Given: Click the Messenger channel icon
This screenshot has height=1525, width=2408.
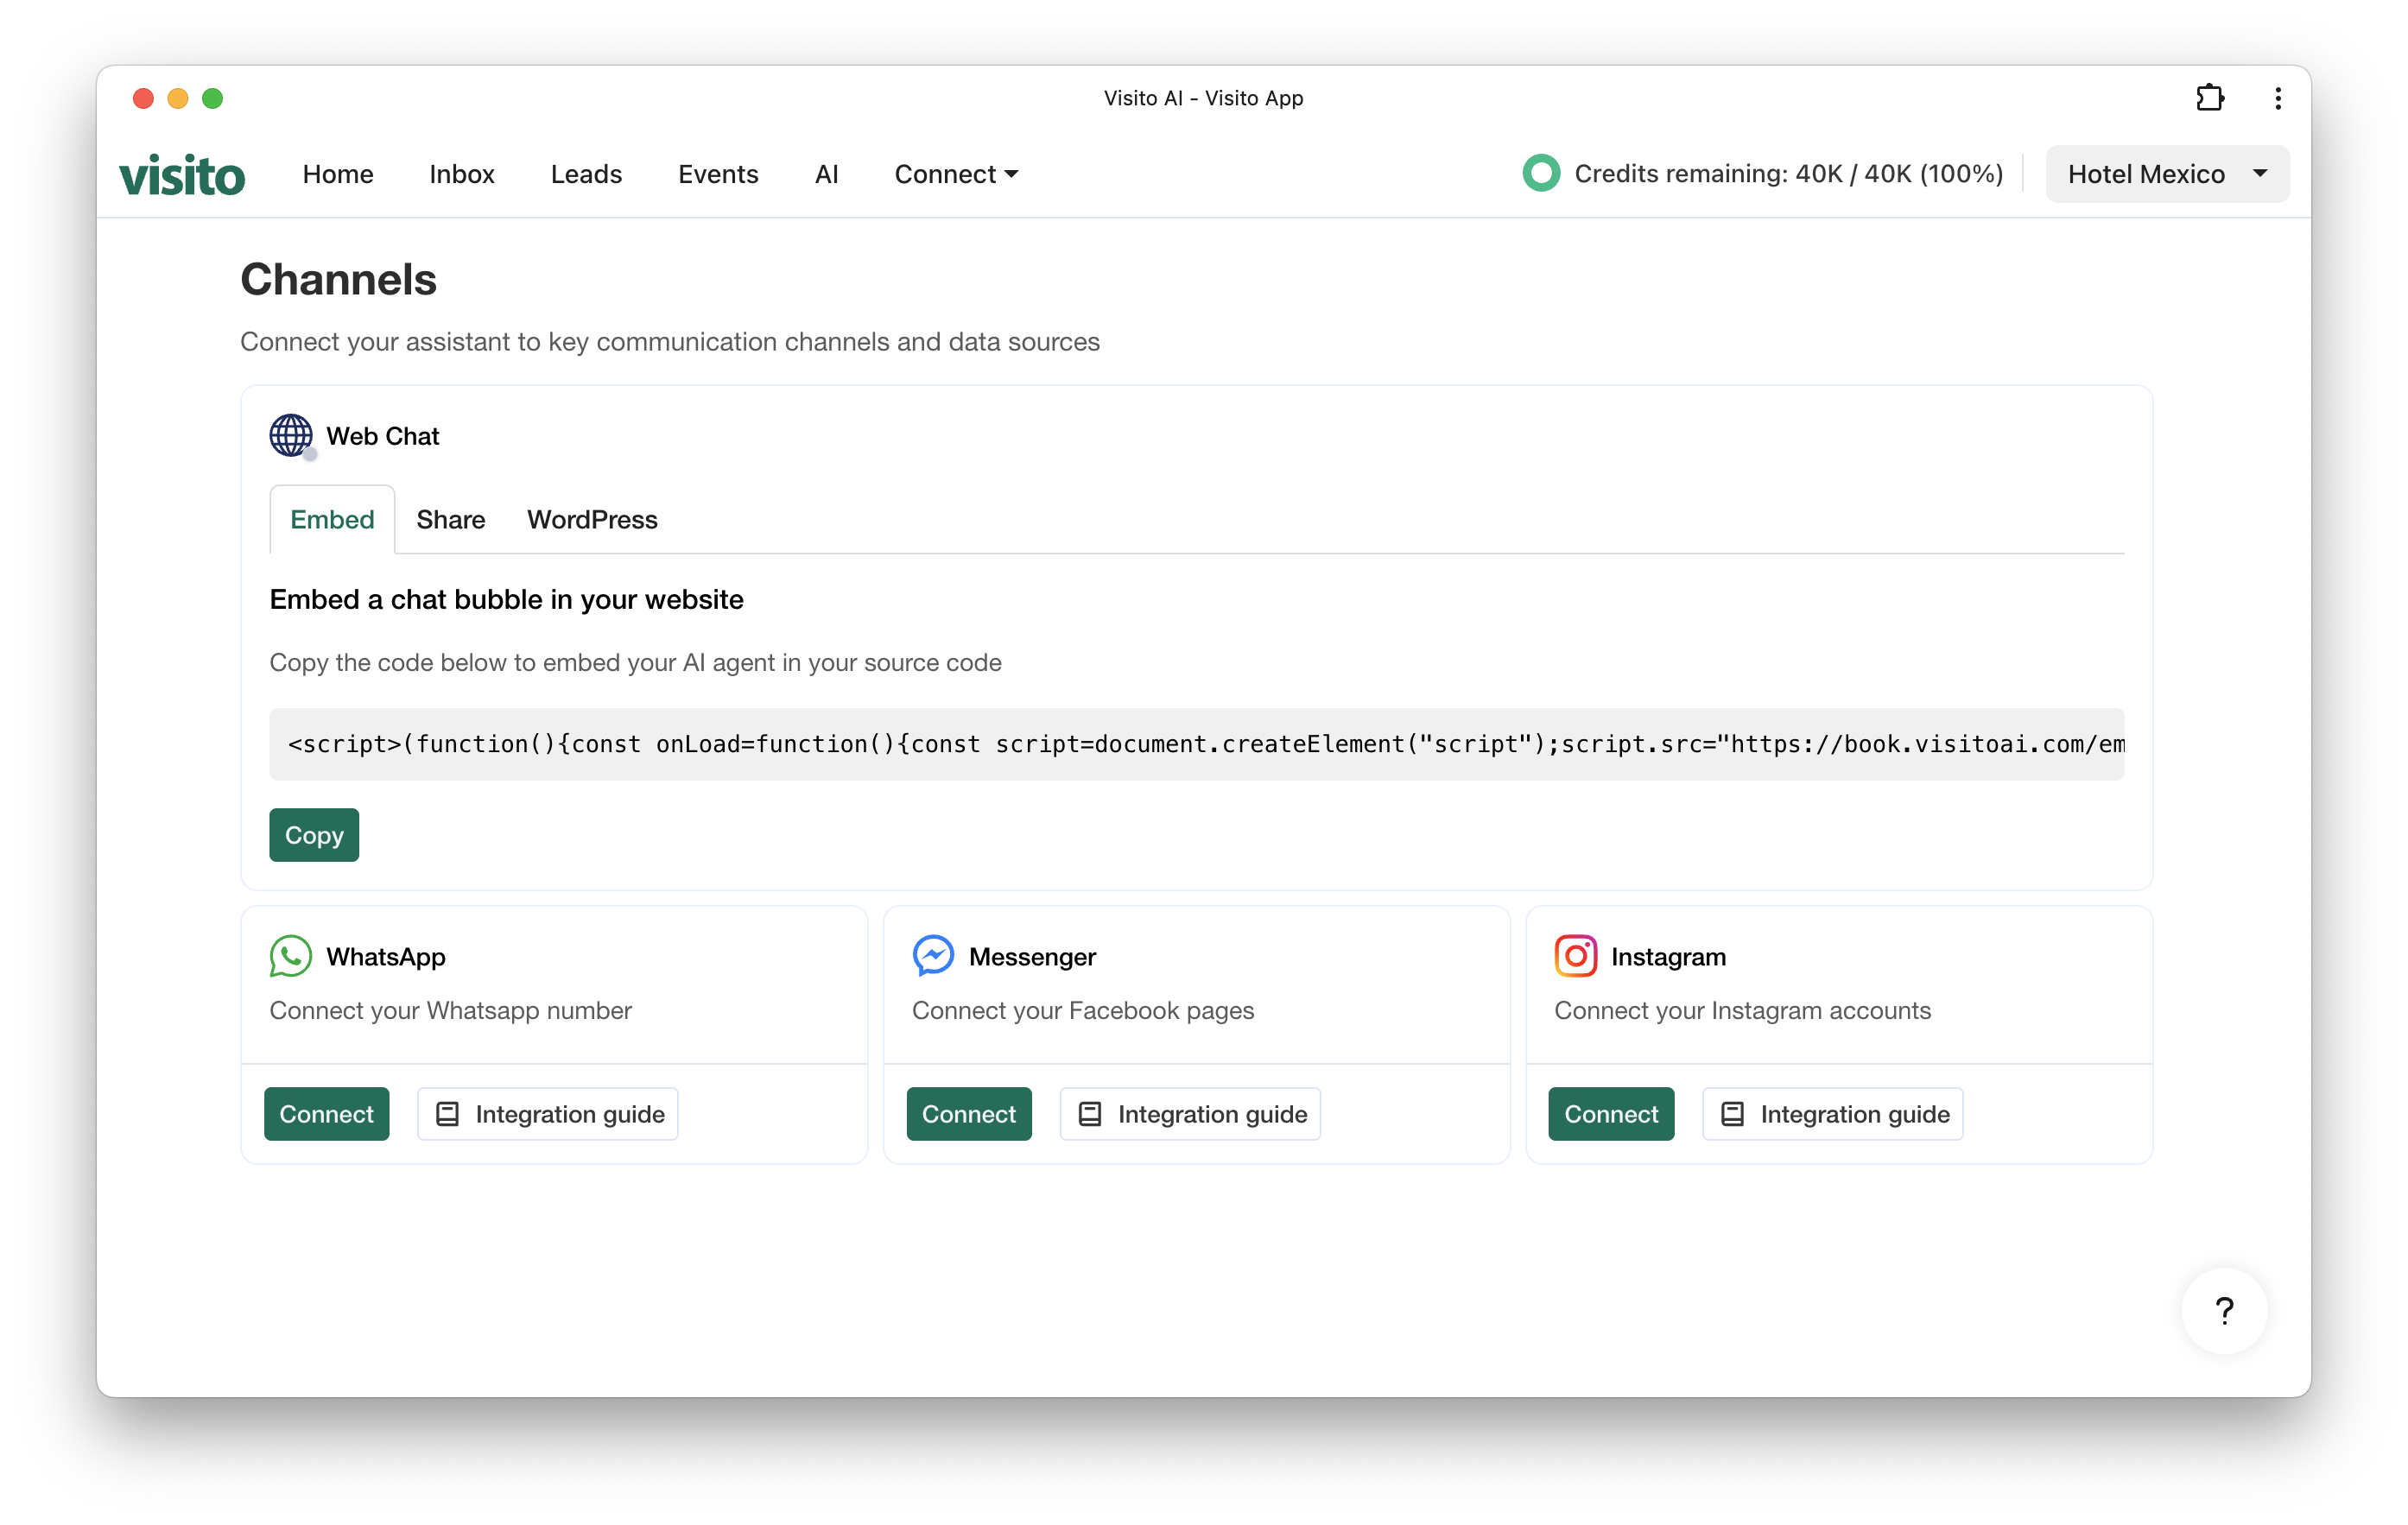Looking at the screenshot, I should pos(932,955).
